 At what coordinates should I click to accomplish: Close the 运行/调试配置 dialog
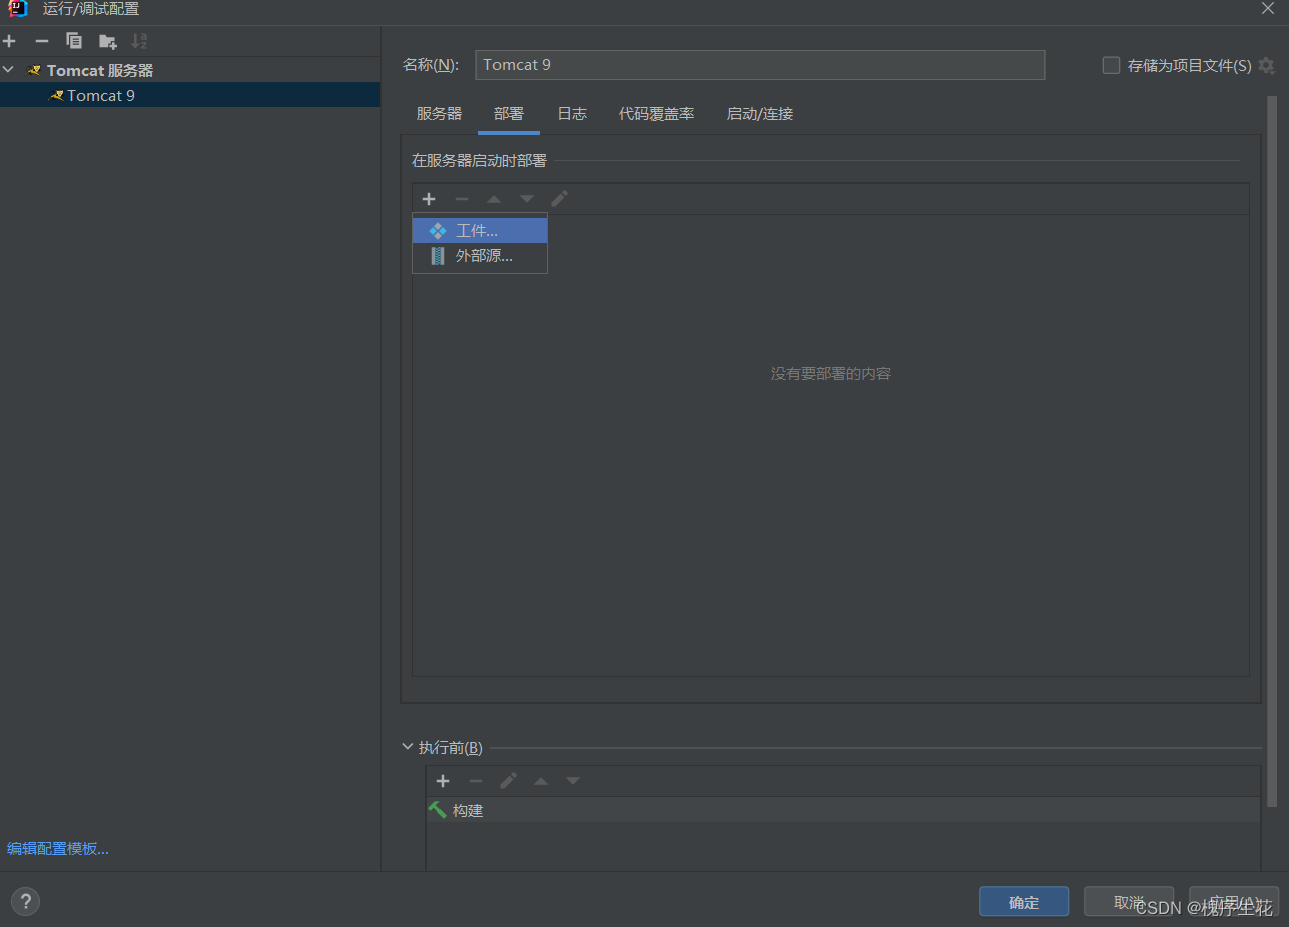1268,9
